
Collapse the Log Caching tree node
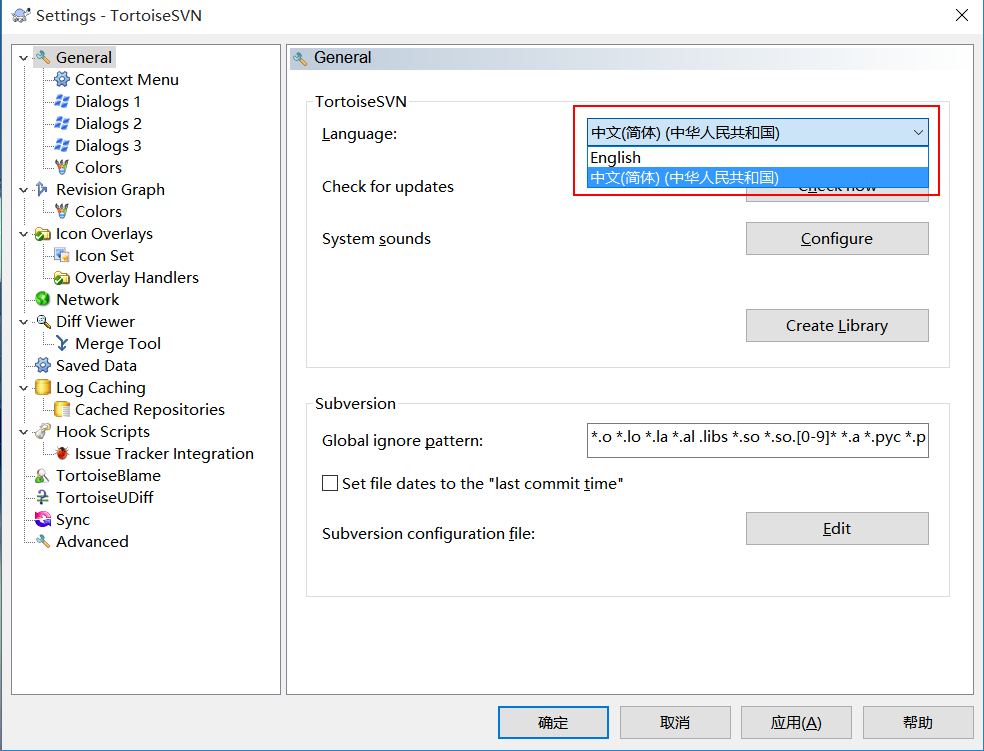tap(24, 388)
